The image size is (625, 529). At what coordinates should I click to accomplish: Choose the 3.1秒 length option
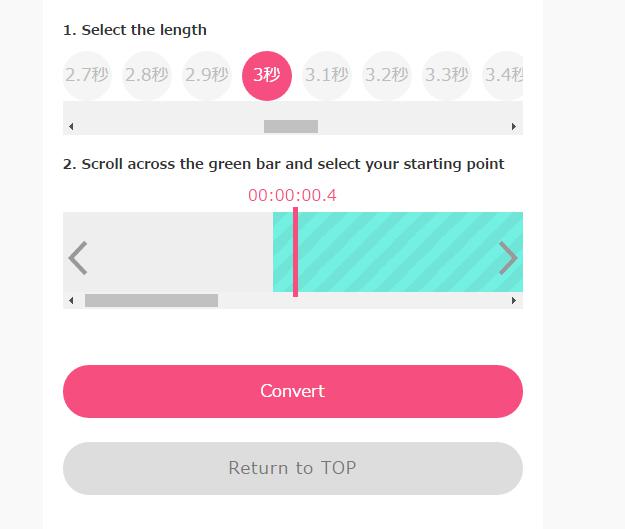tap(327, 76)
